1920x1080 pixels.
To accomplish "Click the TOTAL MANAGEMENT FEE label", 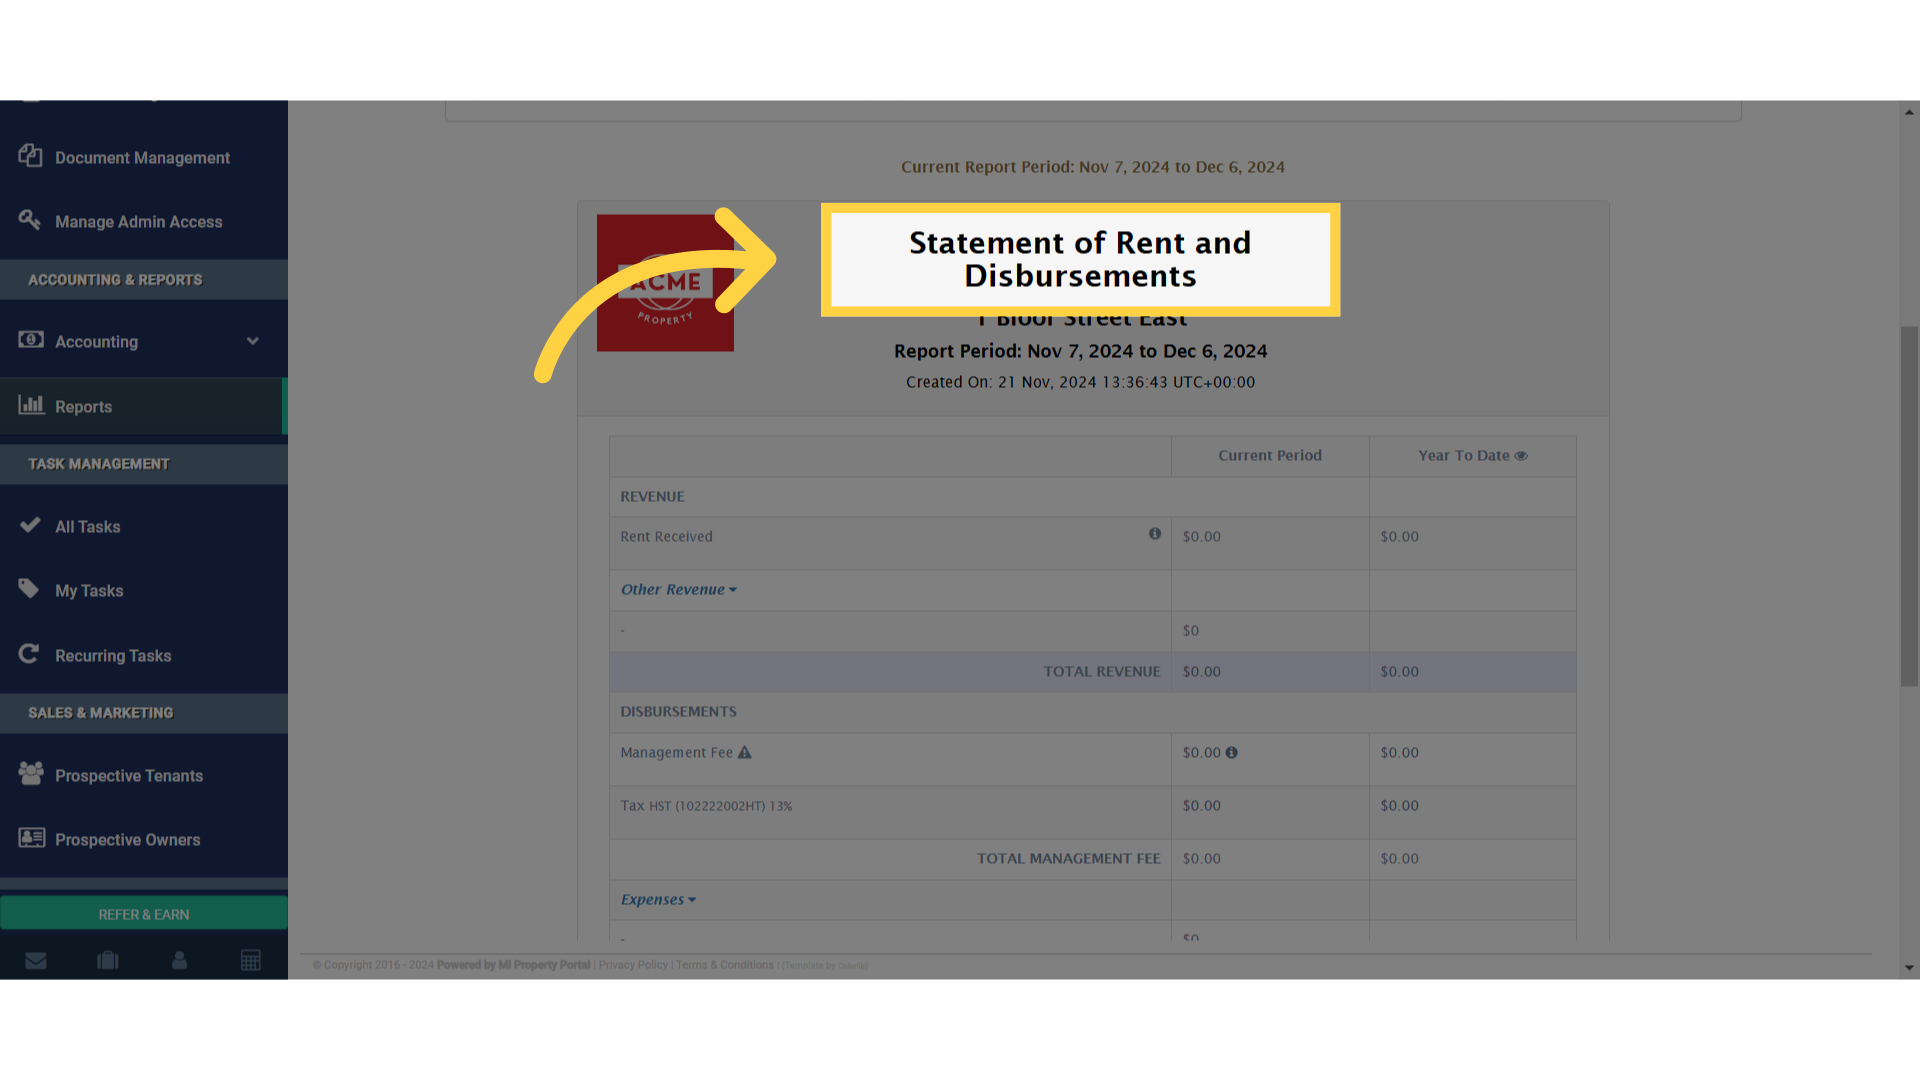I will (1068, 859).
